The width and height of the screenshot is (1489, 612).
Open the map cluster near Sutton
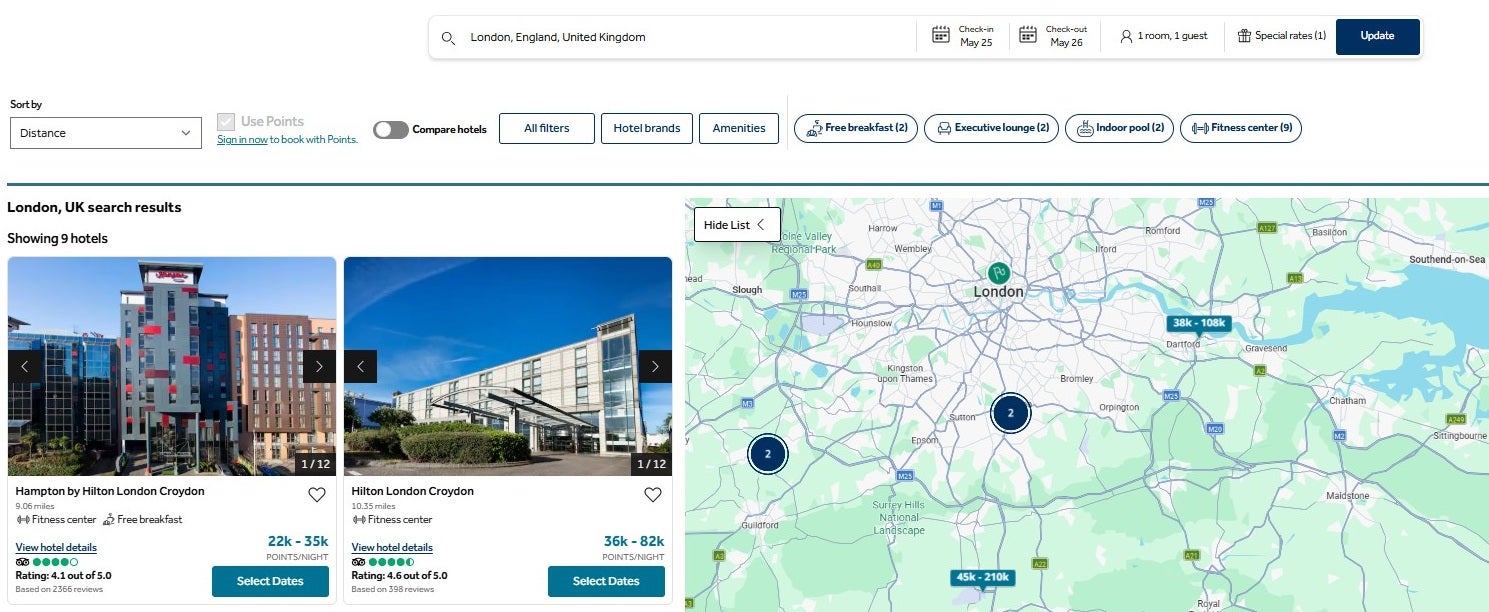[x=1010, y=412]
